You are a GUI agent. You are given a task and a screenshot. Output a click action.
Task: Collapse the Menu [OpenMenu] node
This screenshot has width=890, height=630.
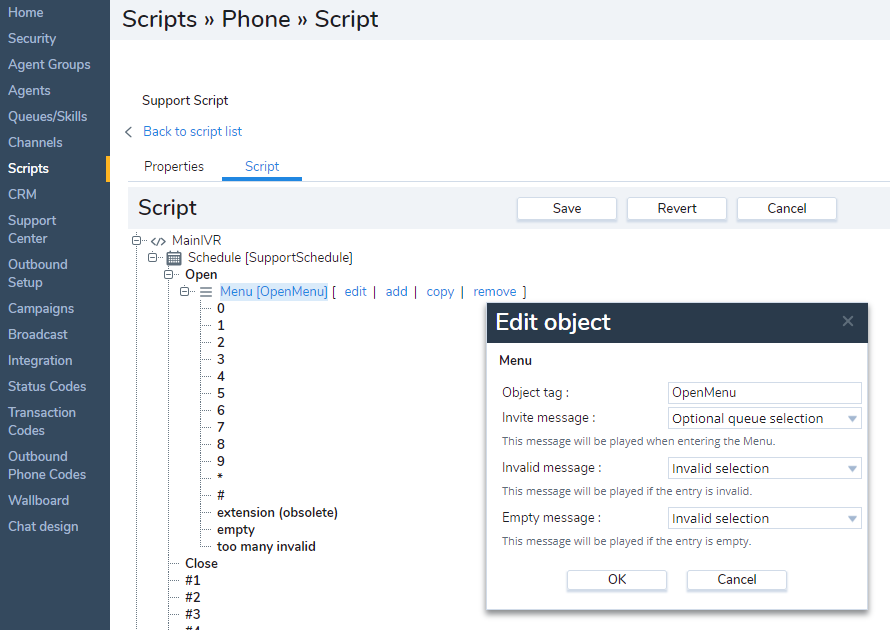[x=184, y=291]
